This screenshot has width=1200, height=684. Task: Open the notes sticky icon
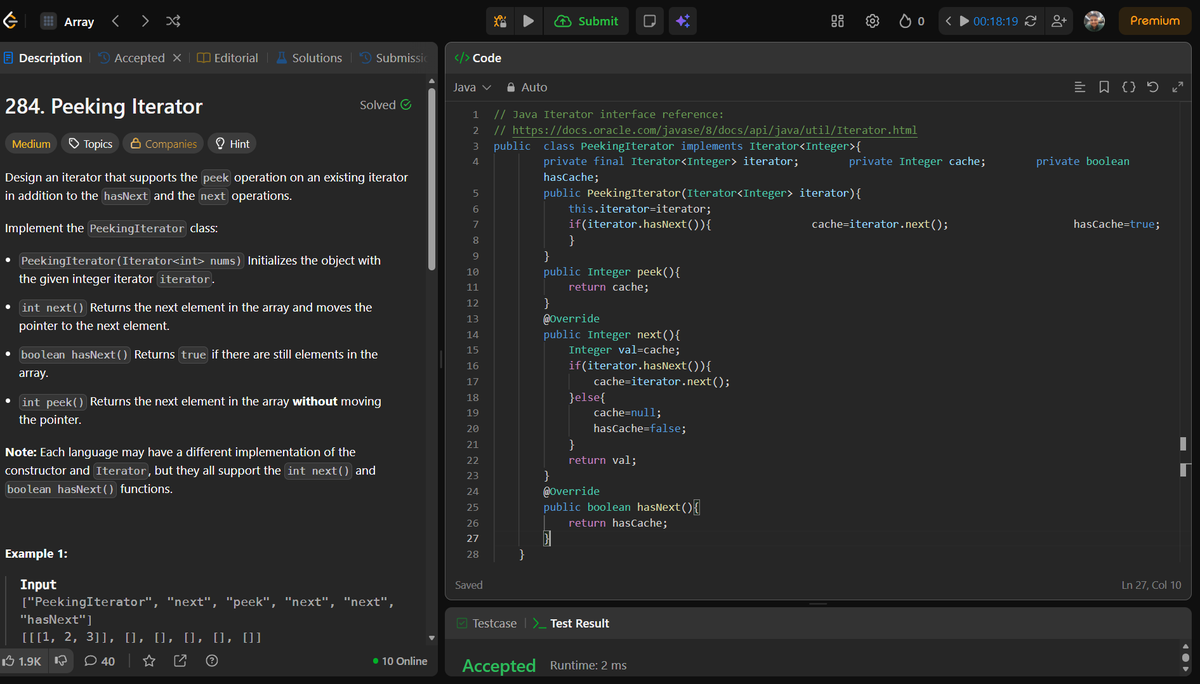coord(649,21)
